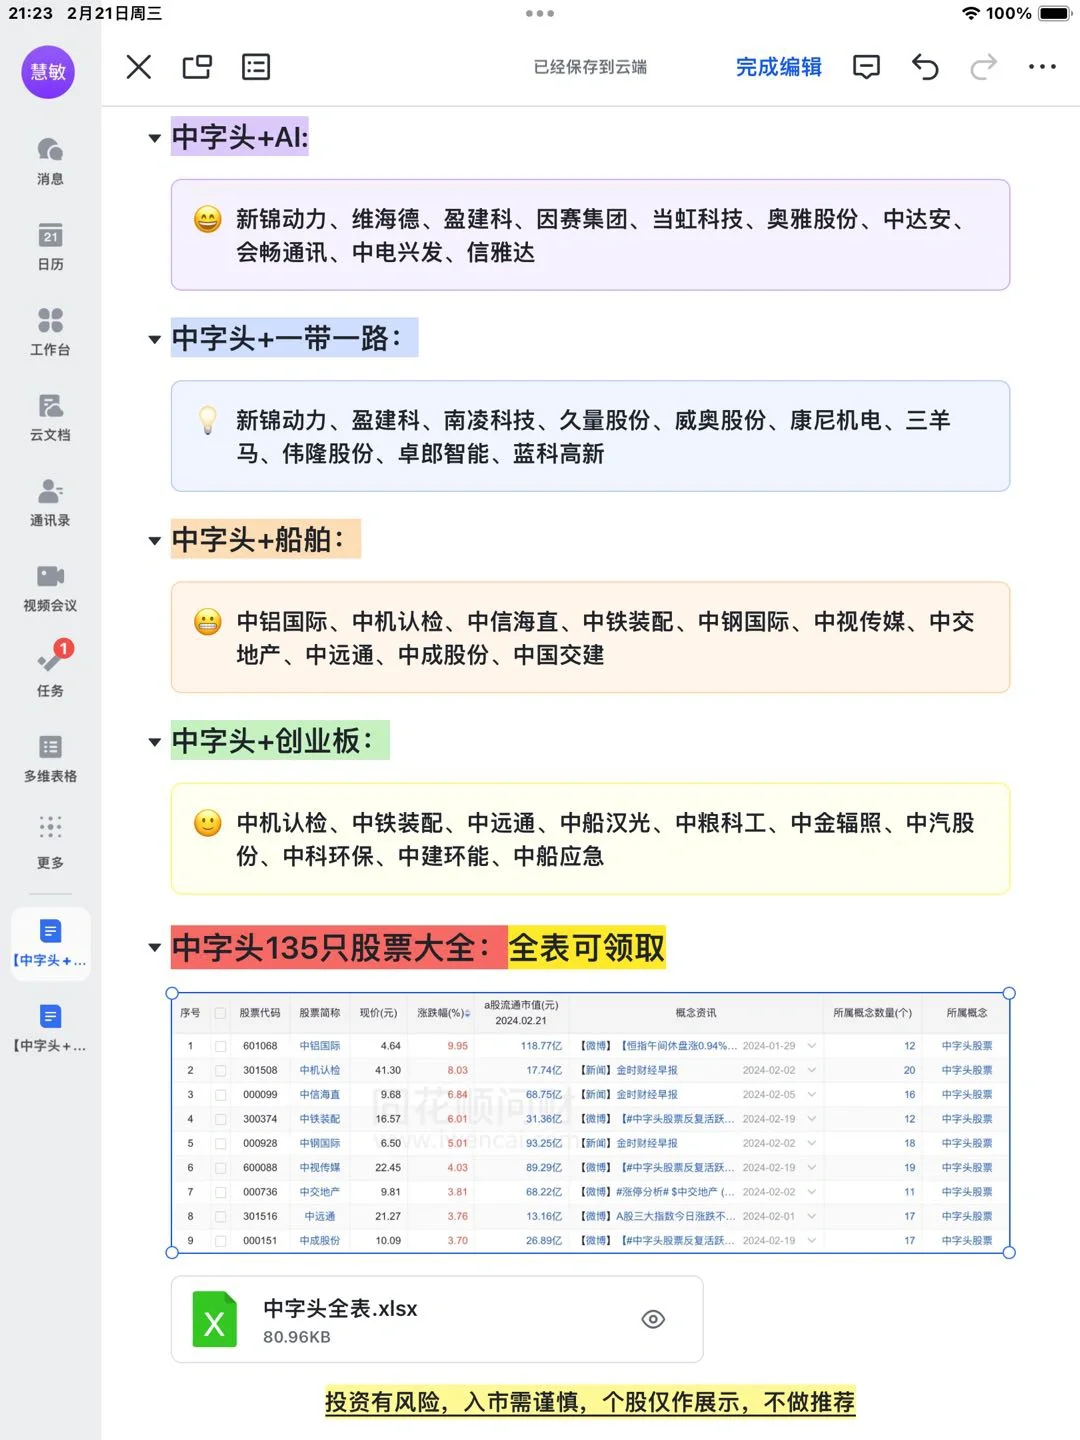Select the stock table image
The width and height of the screenshot is (1080, 1440).
[x=590, y=1123]
